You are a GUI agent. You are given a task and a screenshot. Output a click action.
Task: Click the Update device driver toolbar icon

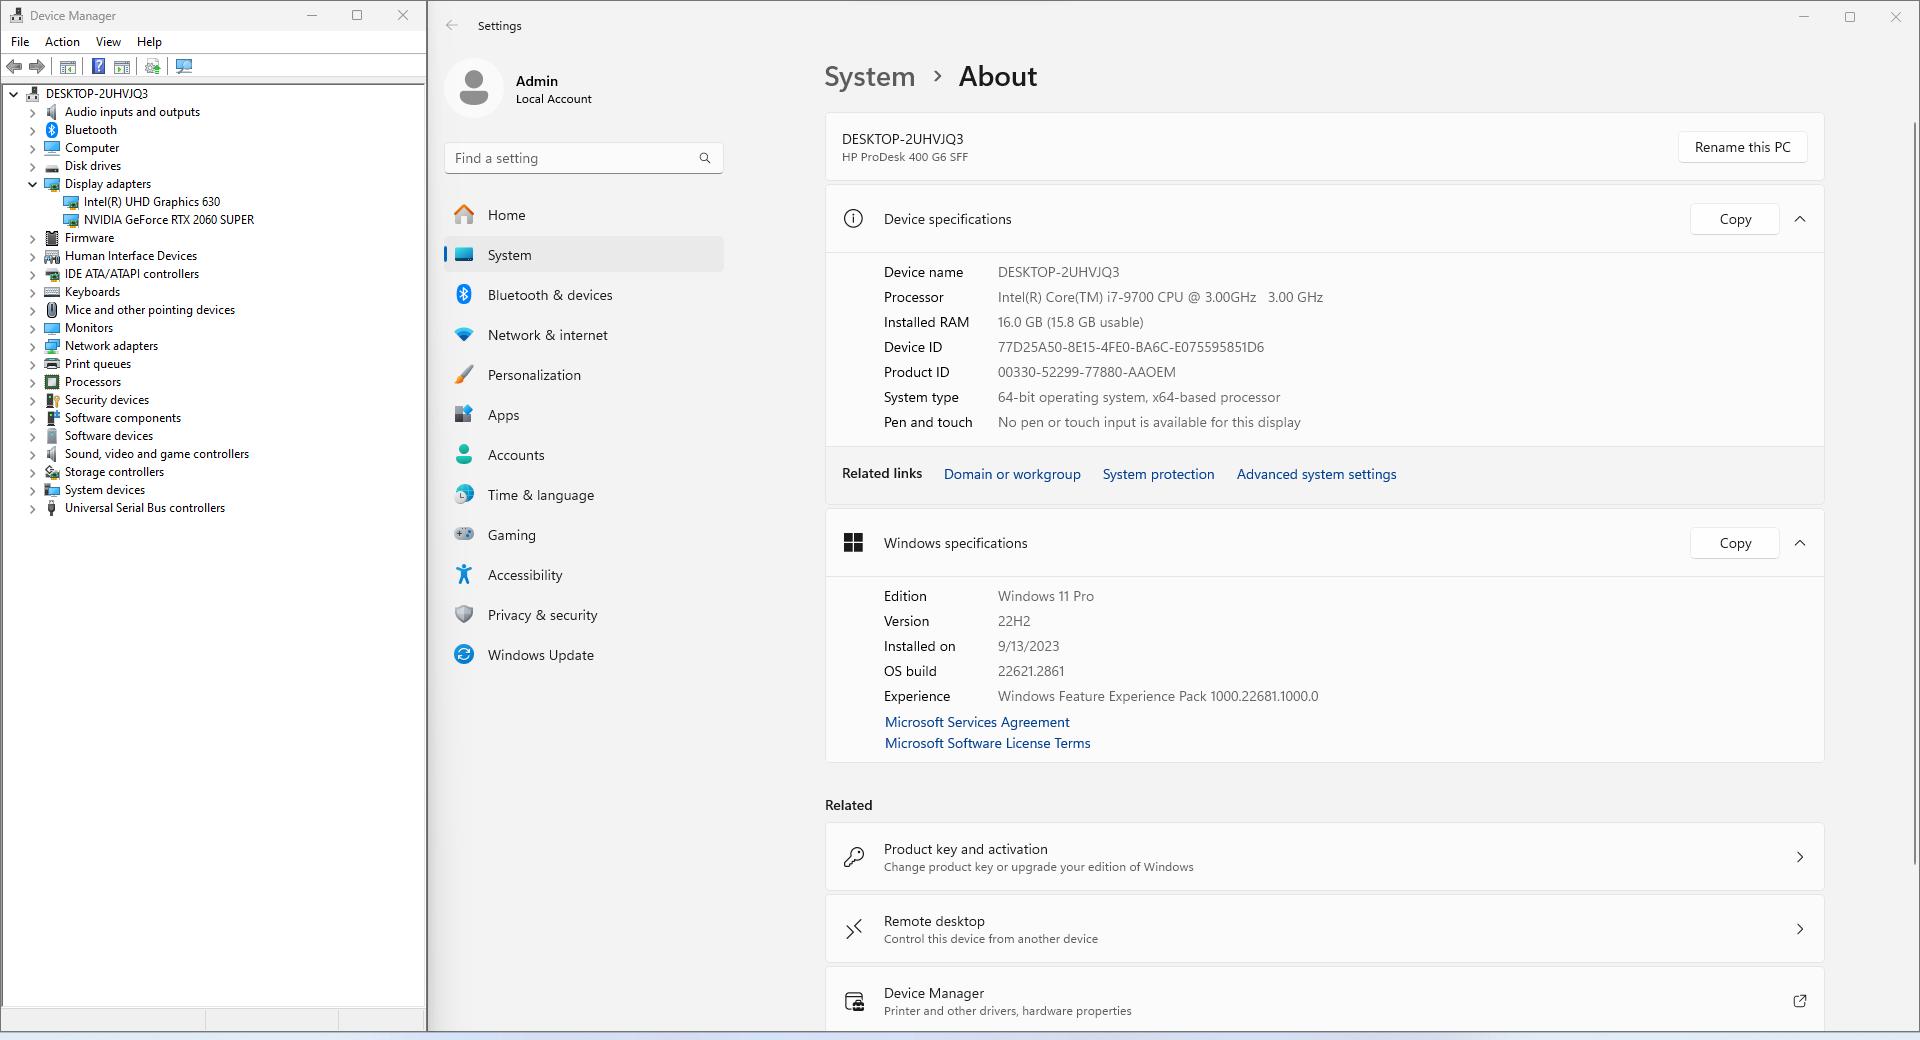pyautogui.click(x=152, y=67)
